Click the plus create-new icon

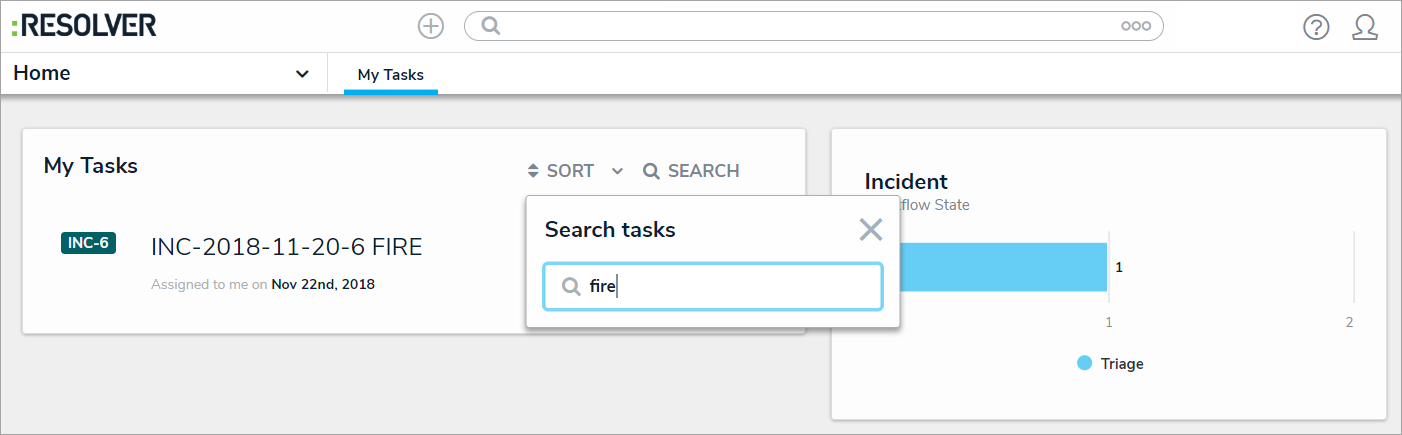(x=431, y=26)
